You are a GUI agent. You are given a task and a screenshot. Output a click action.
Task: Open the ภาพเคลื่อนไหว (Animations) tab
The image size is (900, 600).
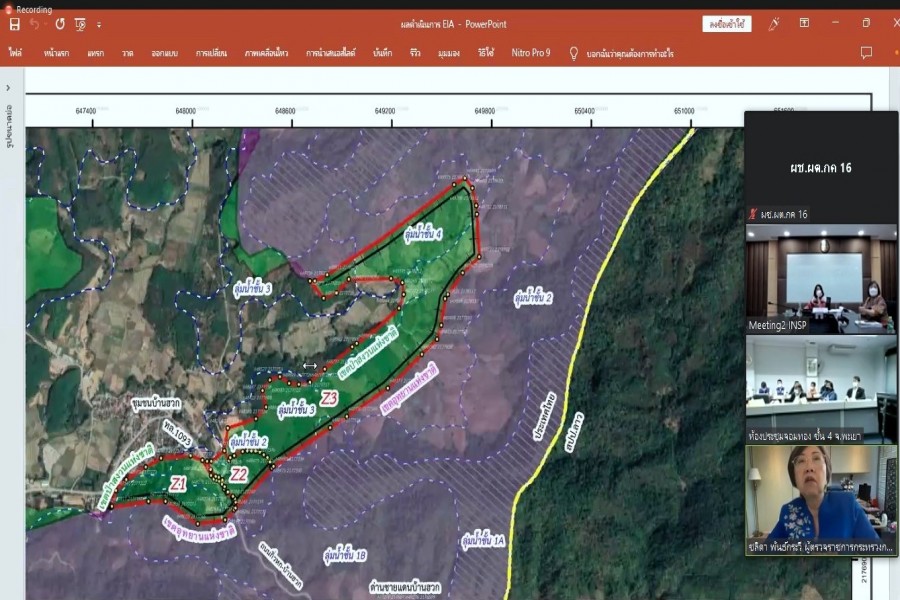tap(266, 53)
